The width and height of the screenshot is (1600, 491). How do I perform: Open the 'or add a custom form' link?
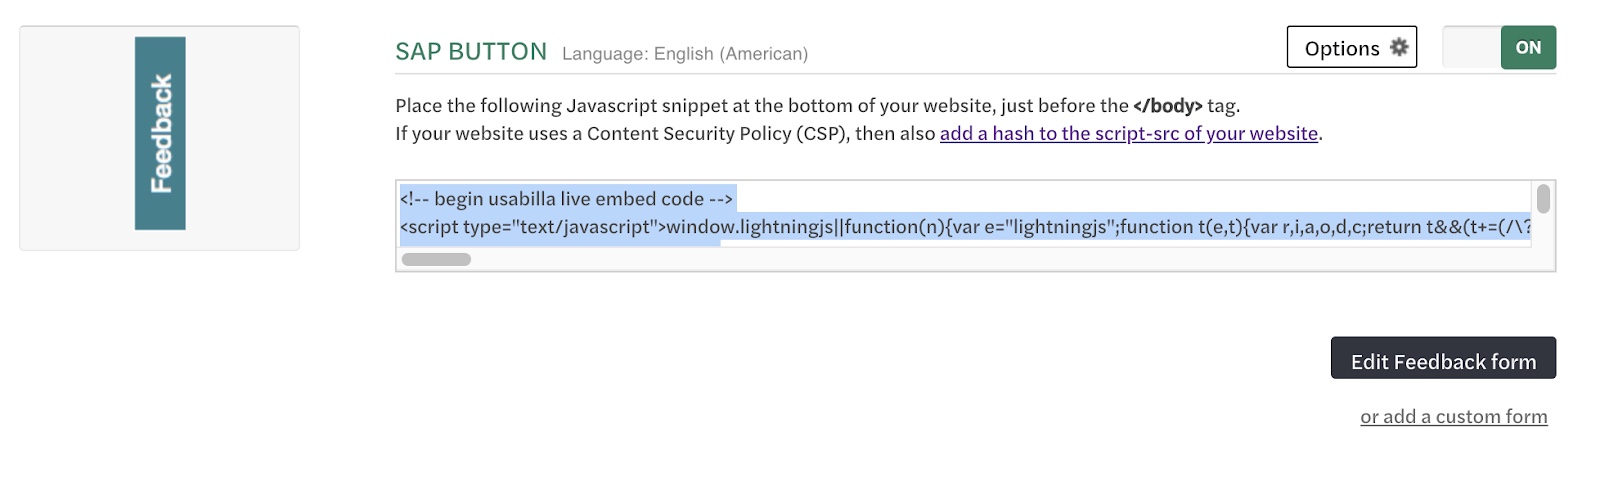tap(1453, 417)
